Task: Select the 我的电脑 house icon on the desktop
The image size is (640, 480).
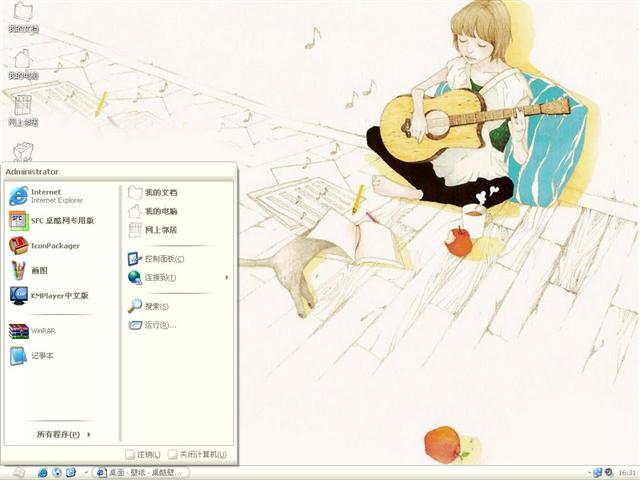Action: tap(23, 64)
